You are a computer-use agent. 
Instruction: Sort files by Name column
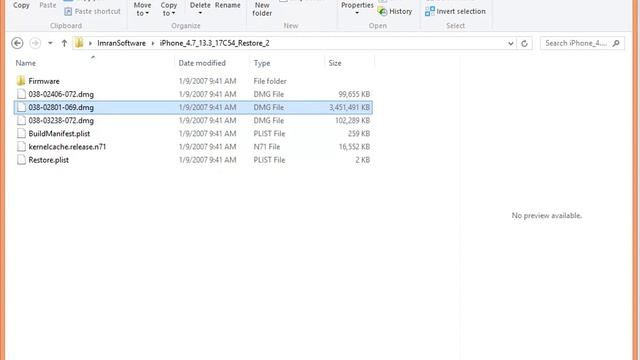tap(25, 63)
